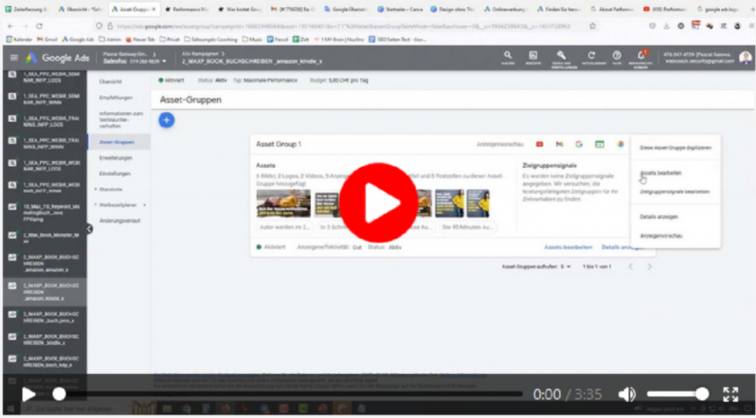Open the Google Search ad preview icon
Screen dimensions: 756x418
coord(579,144)
